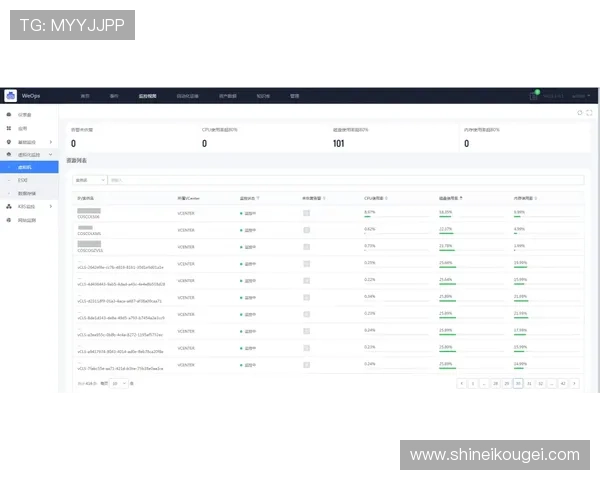Click the WeOps logo icon
This screenshot has width=600, height=480.
point(11,96)
